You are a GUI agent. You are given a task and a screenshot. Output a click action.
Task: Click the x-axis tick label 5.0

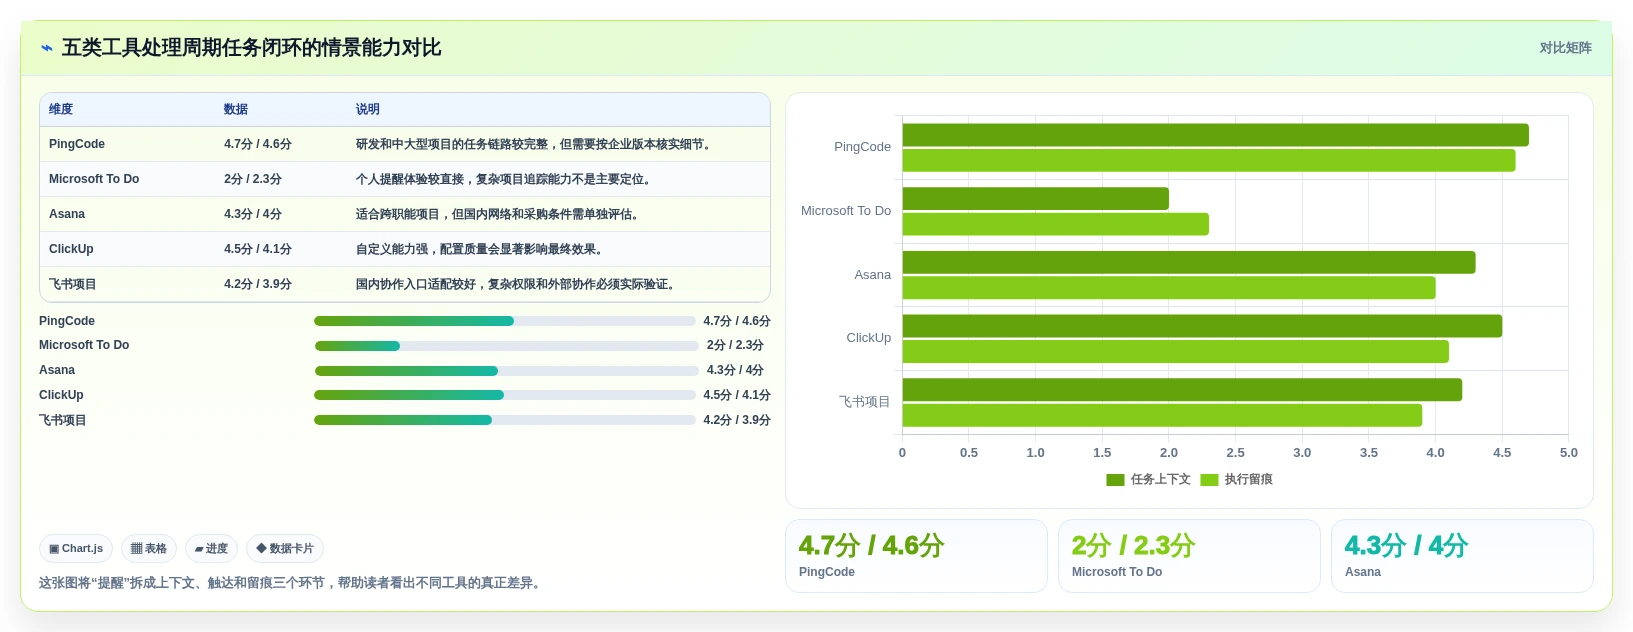tap(1568, 453)
